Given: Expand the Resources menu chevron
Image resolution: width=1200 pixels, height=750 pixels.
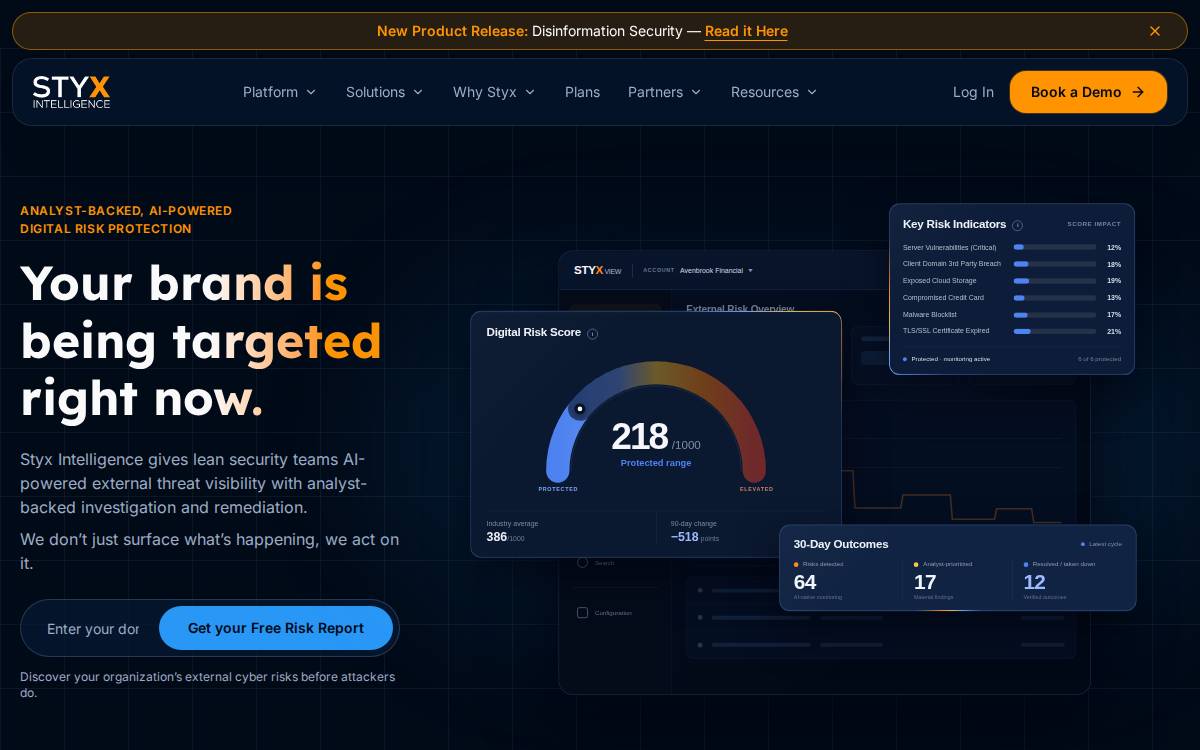Looking at the screenshot, I should pos(812,92).
